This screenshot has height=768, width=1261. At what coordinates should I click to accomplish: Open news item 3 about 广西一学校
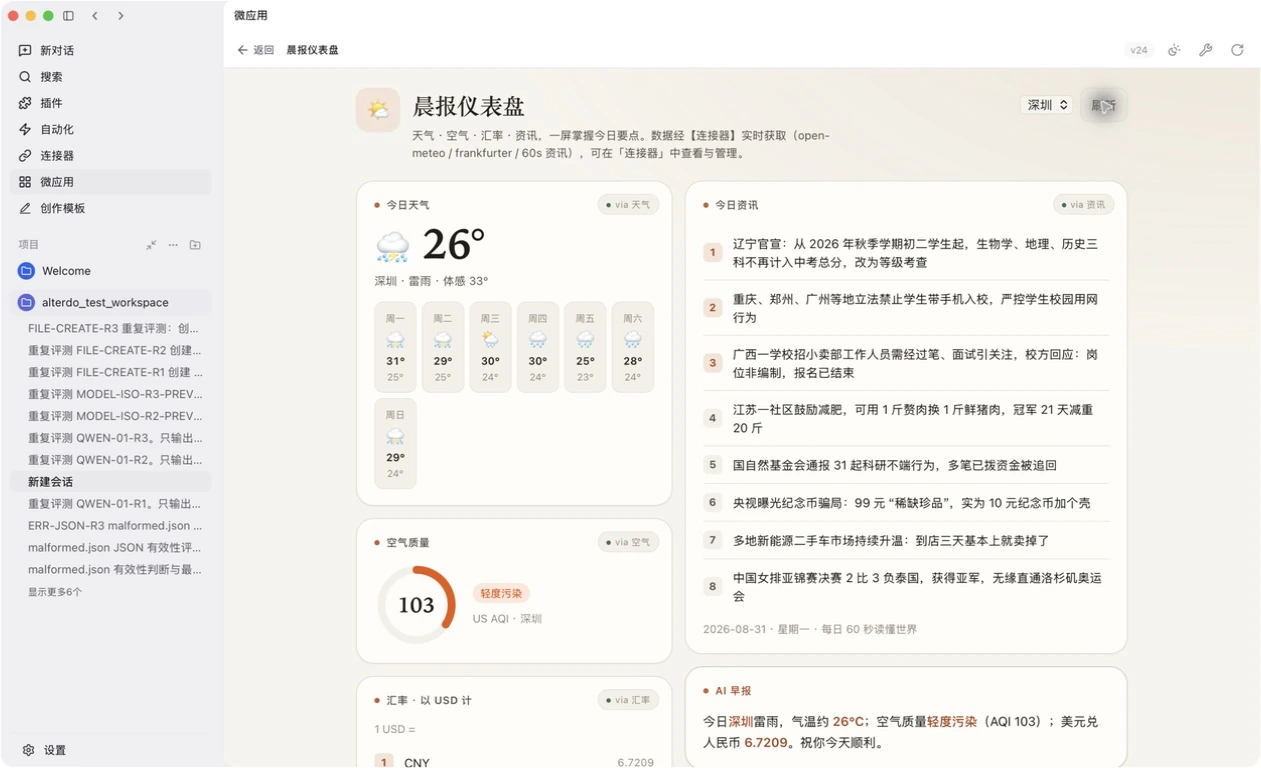(x=906, y=363)
